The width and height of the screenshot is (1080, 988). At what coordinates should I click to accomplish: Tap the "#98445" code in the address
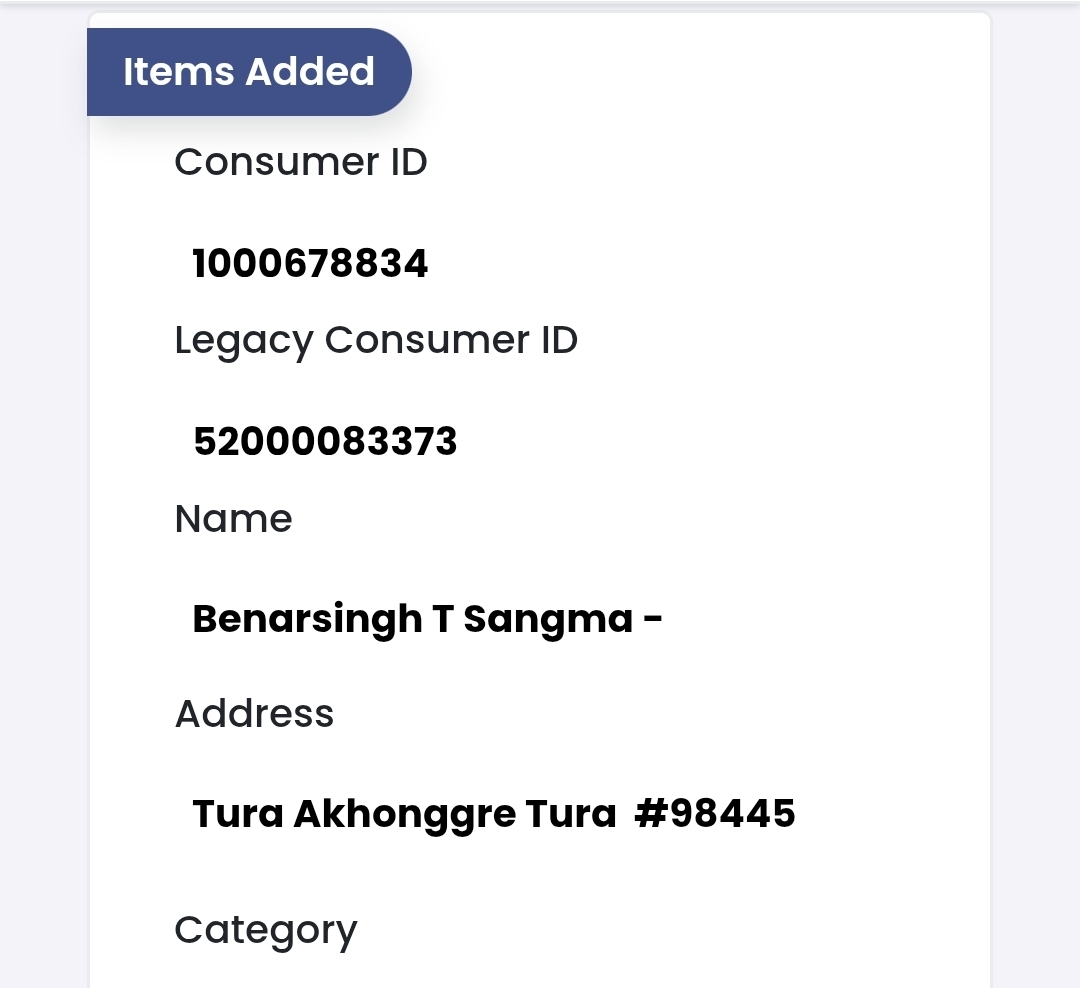click(x=715, y=814)
